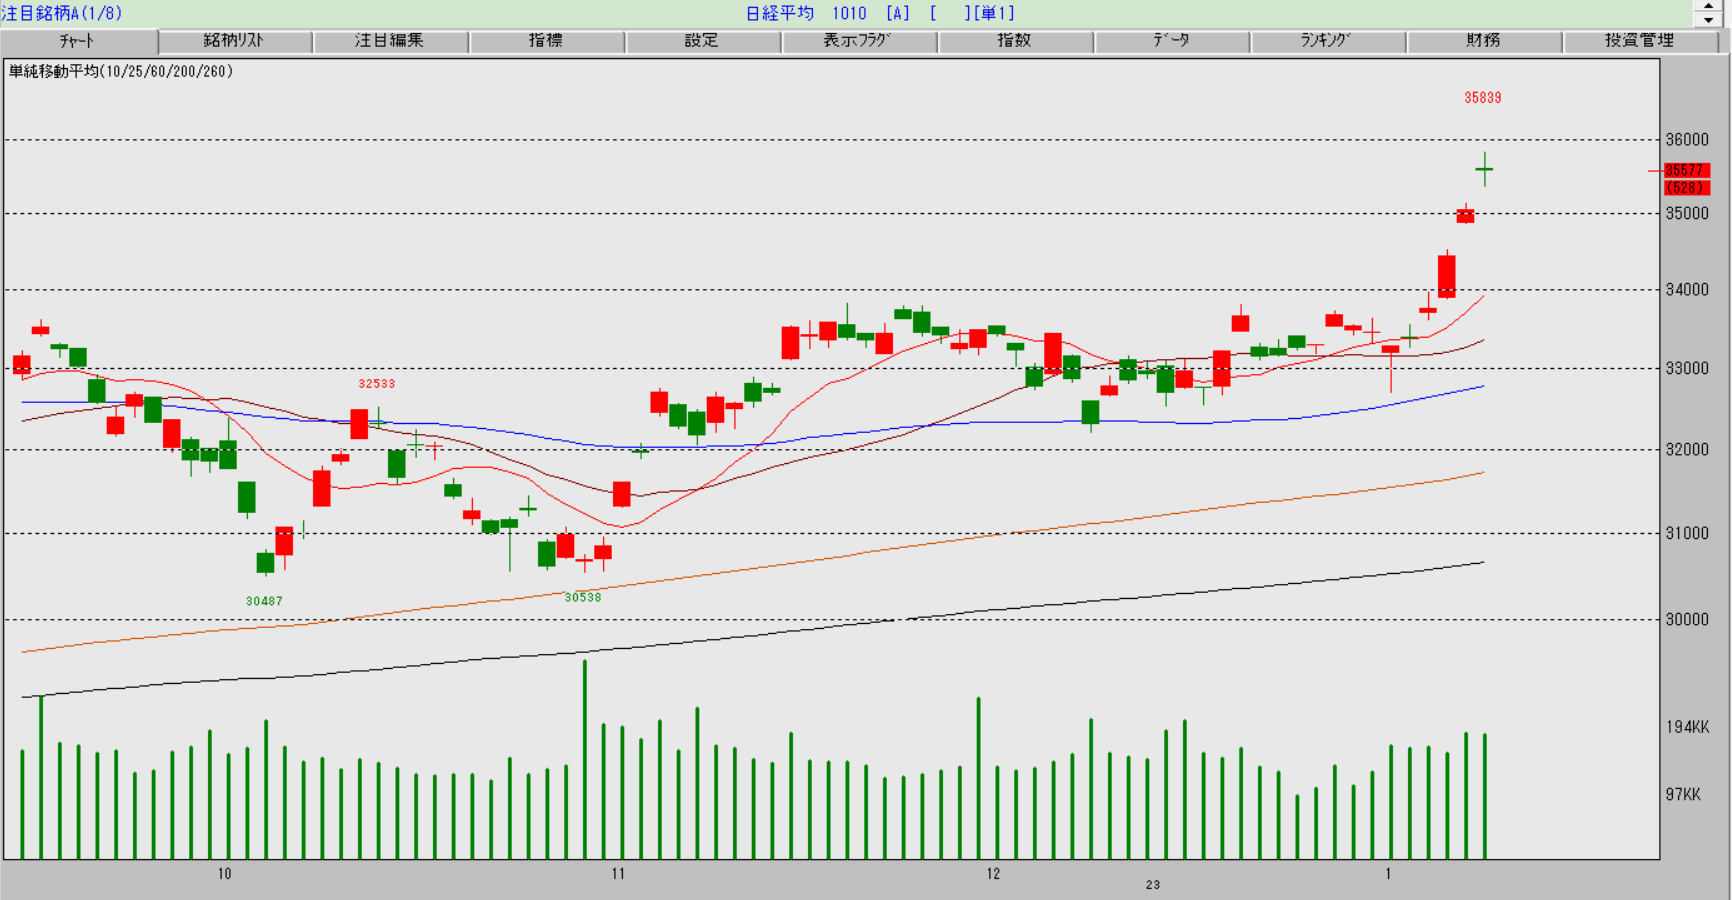Click the 36000 price axis label

(1687, 140)
